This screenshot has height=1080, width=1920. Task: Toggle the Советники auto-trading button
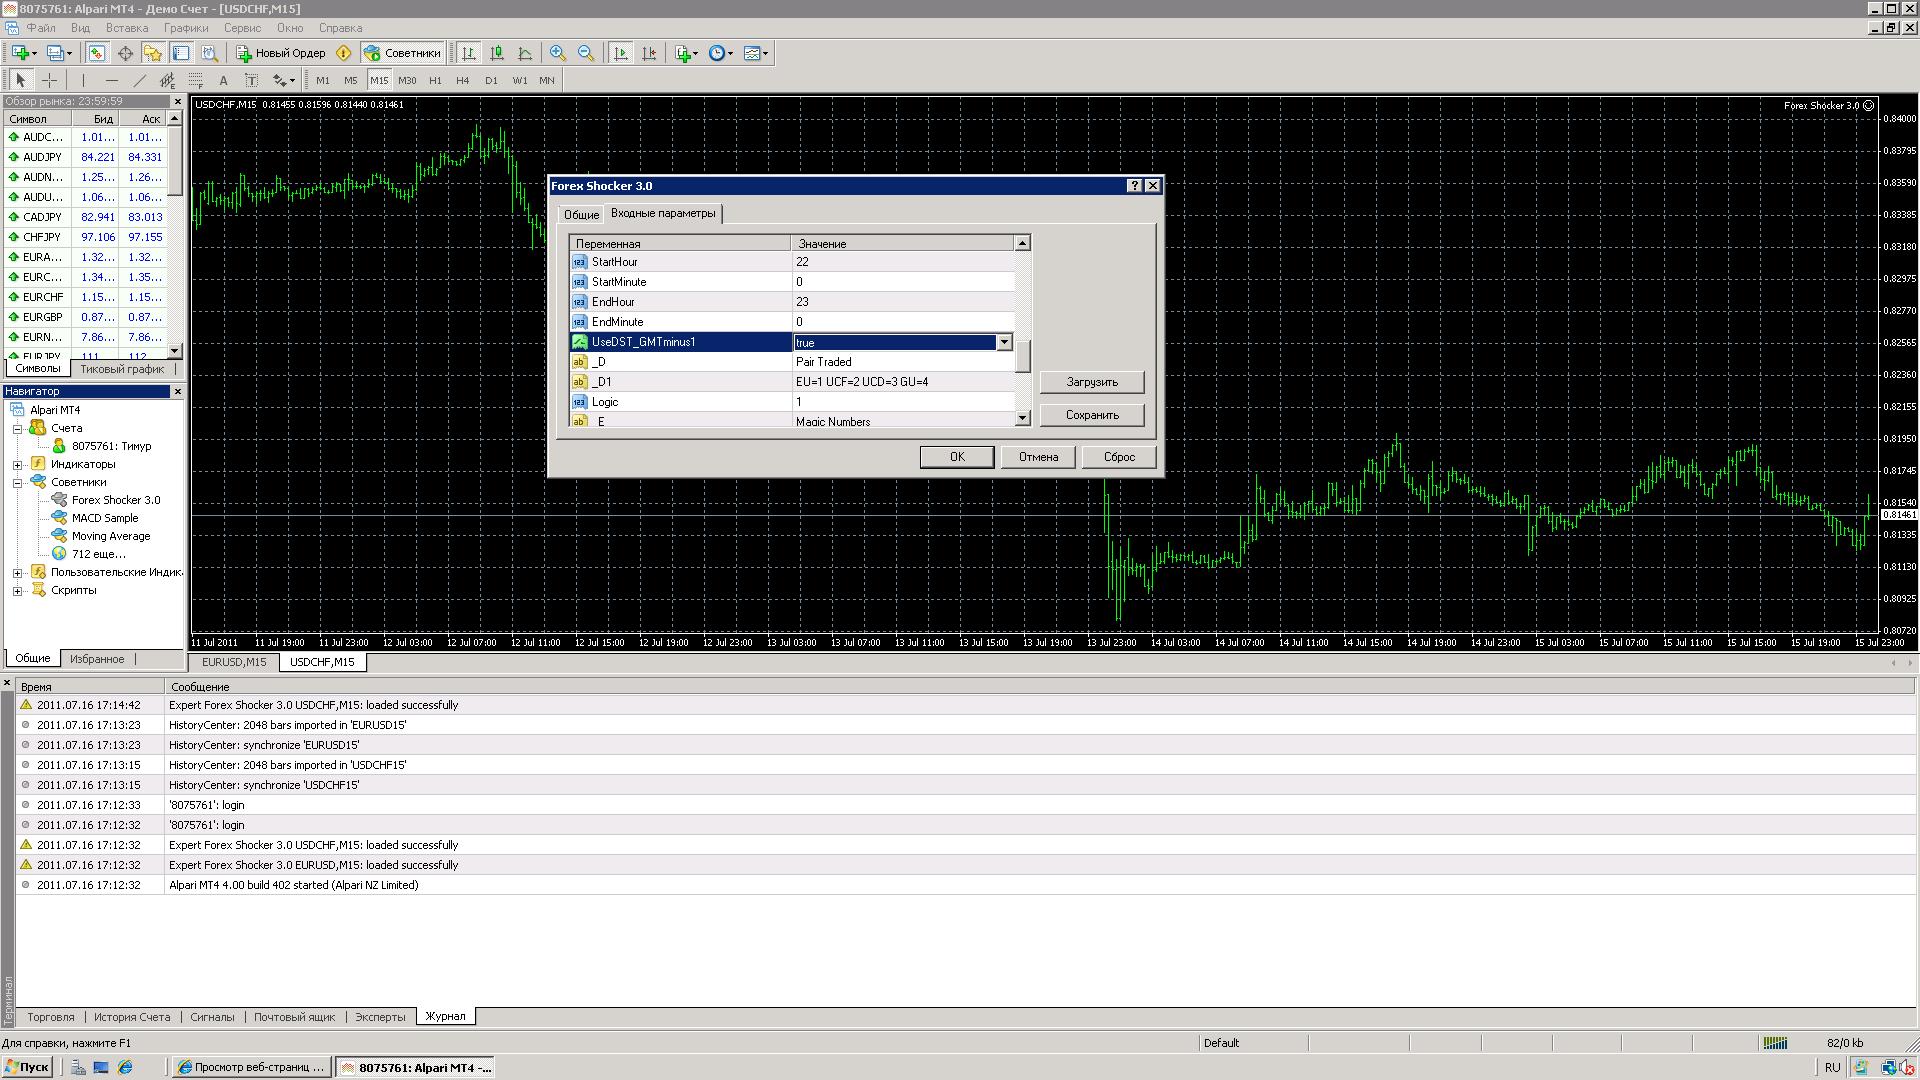coord(402,53)
